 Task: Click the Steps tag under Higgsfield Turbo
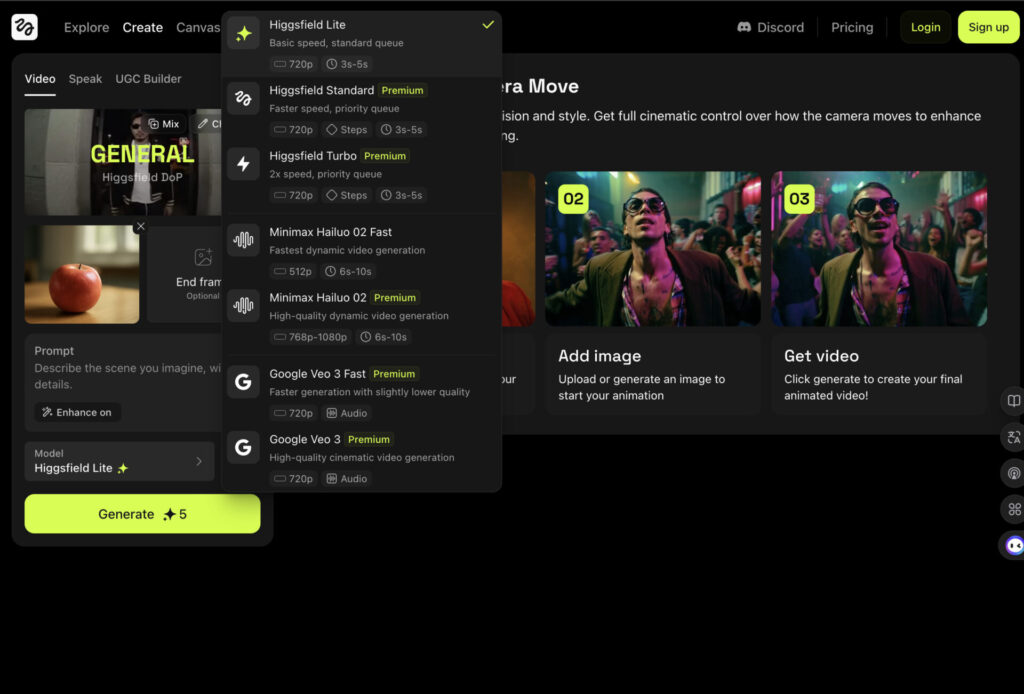[347, 195]
